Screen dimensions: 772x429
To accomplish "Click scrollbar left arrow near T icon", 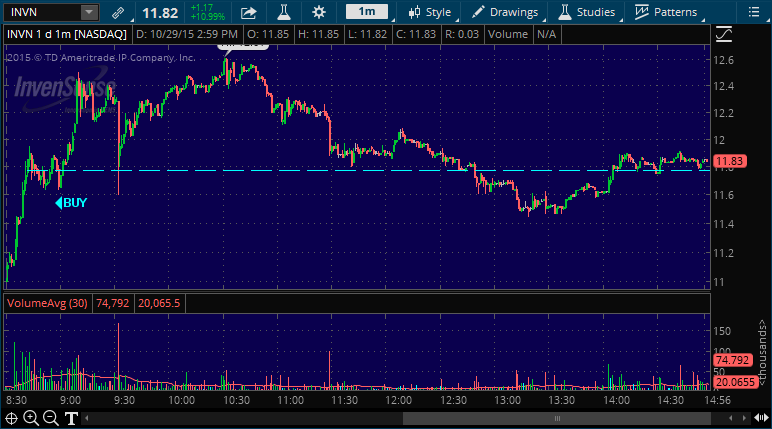I will (87, 419).
